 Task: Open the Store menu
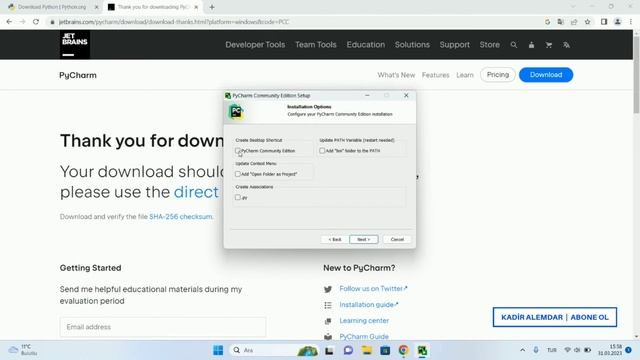489,45
